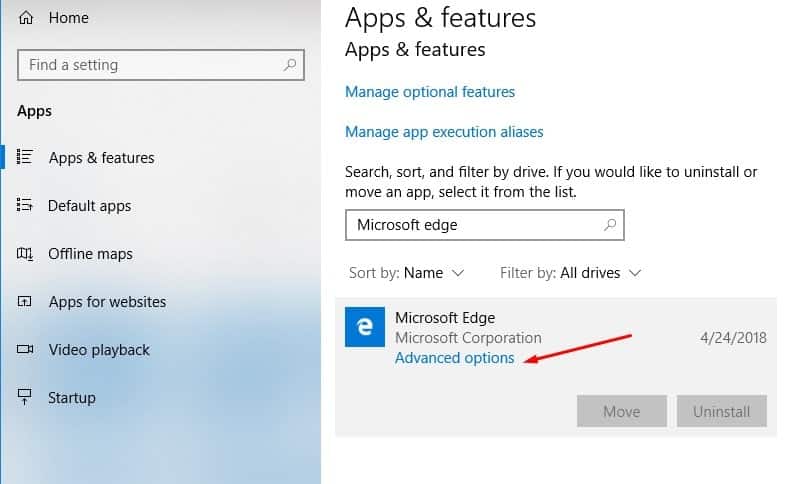Go to Video playback settings
Screen dimensions: 795x484
(98, 350)
